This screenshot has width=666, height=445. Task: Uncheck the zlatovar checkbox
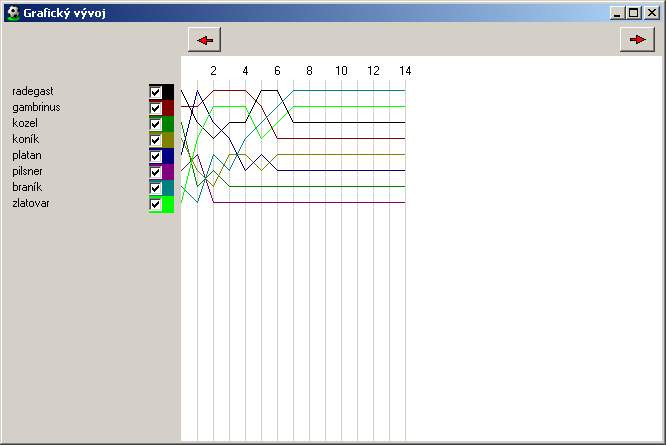point(155,204)
